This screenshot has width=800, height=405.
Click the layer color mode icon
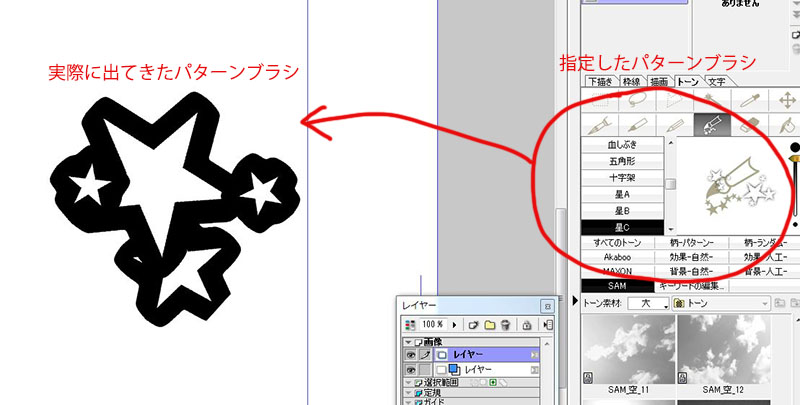tap(410, 324)
